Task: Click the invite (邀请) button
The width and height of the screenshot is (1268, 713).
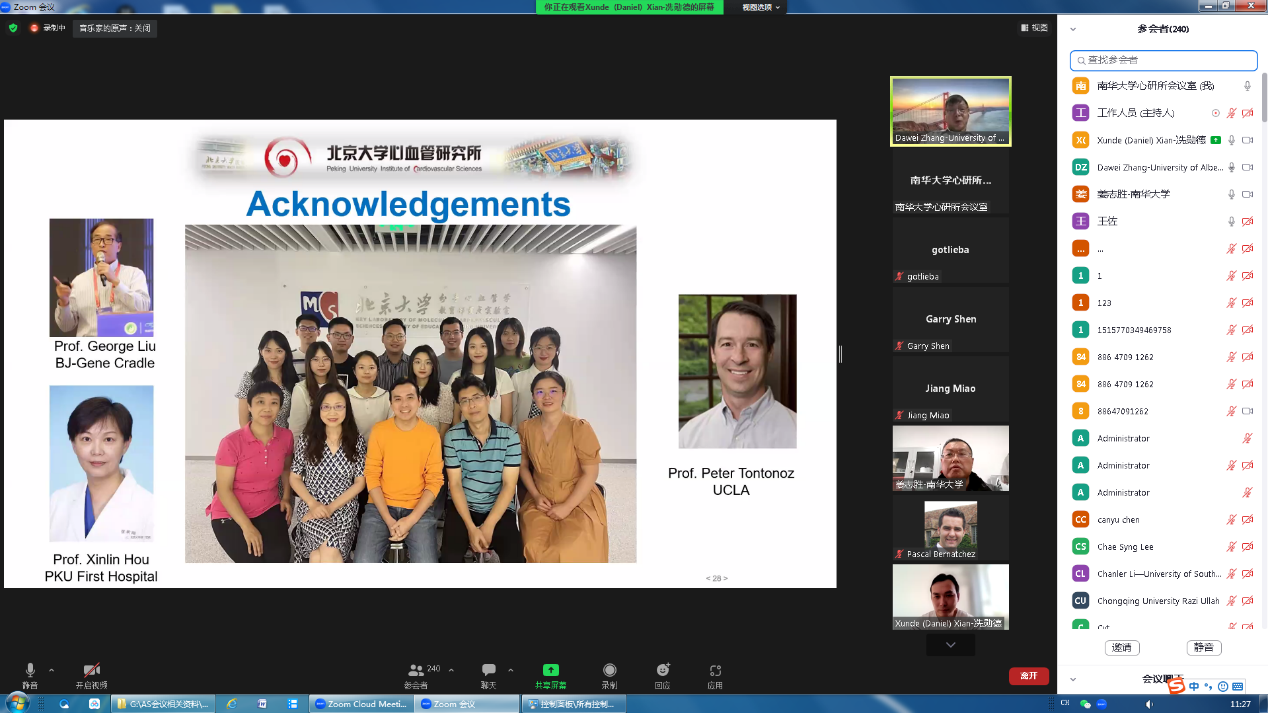Action: (x=1123, y=648)
